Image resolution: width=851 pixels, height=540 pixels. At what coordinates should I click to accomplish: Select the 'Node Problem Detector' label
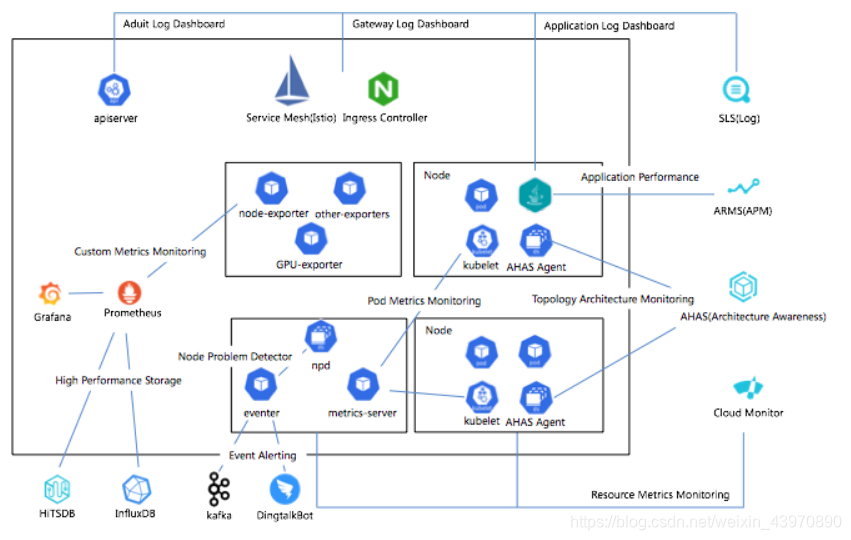(x=235, y=357)
